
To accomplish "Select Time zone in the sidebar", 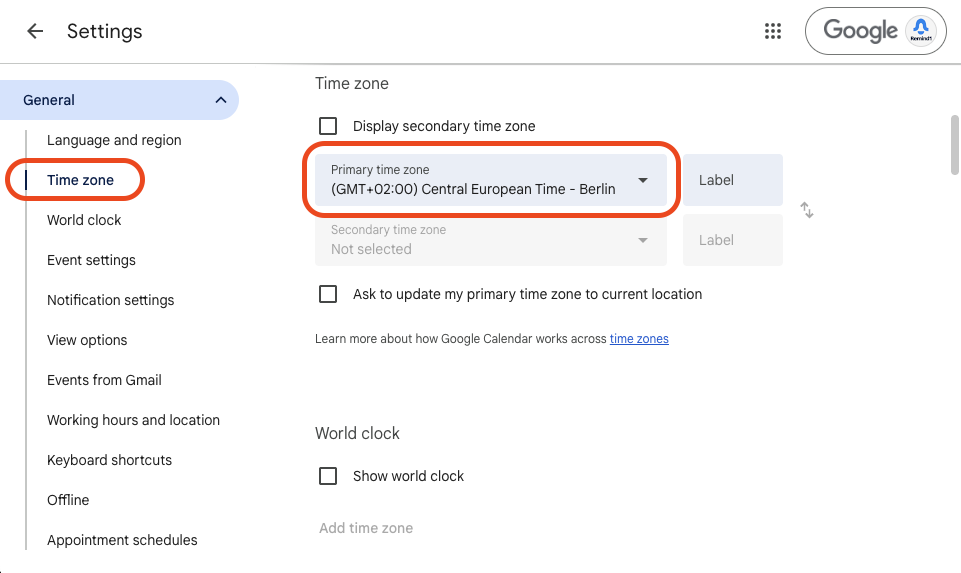I will tap(80, 180).
